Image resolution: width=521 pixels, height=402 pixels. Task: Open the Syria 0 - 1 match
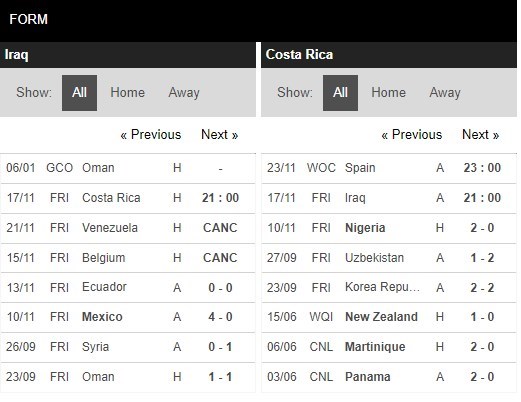pos(128,347)
